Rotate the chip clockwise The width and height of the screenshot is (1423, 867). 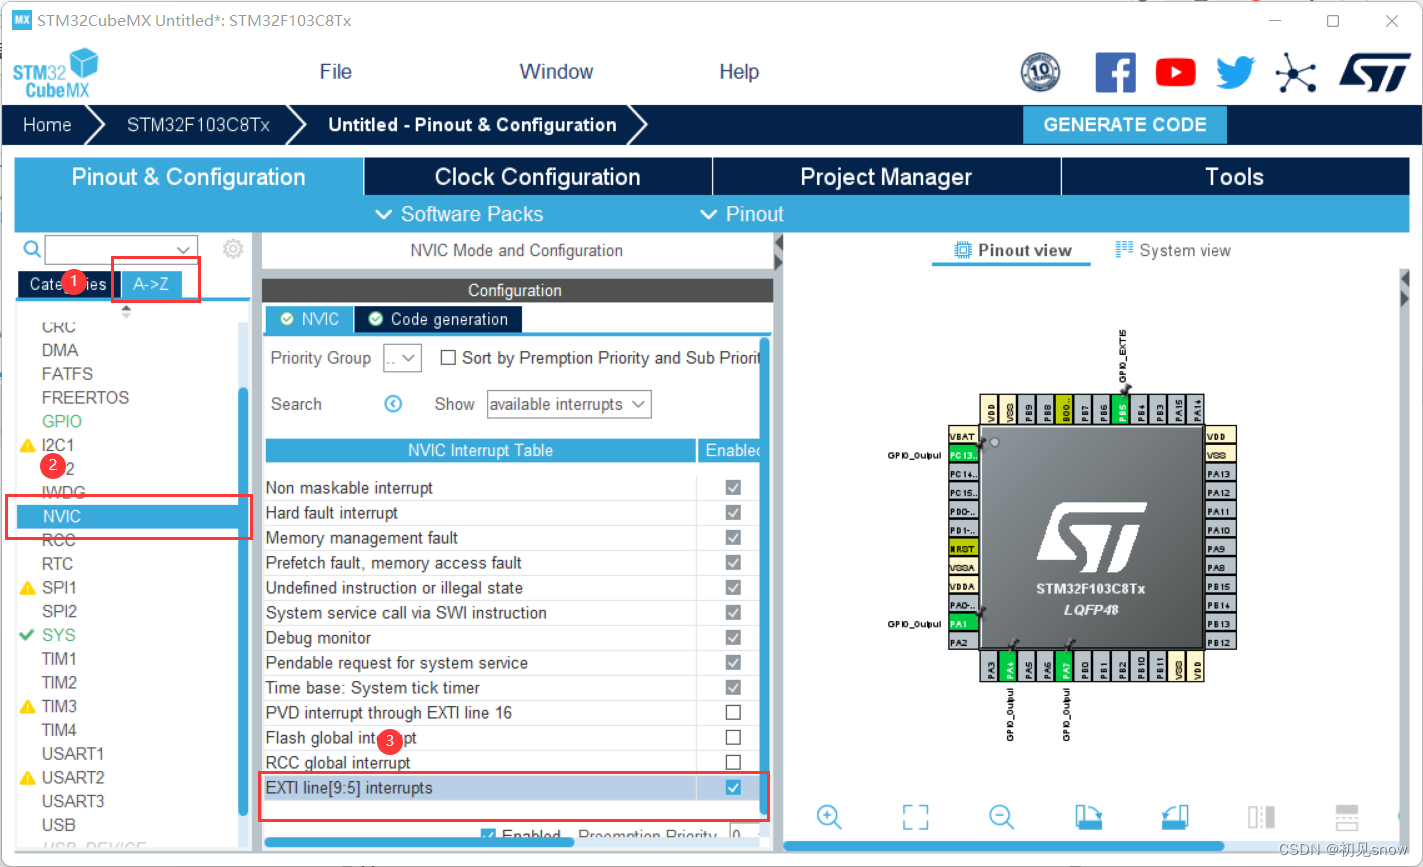click(1088, 817)
